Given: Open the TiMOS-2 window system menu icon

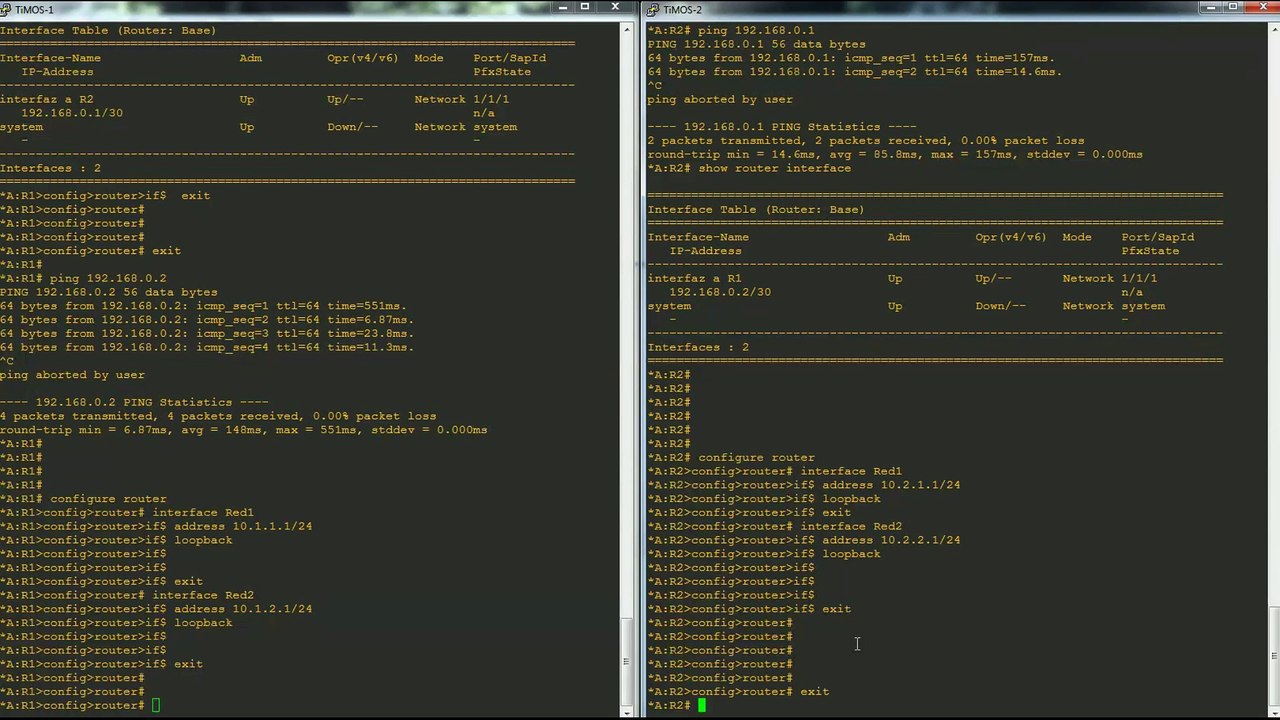Looking at the screenshot, I should (x=653, y=9).
